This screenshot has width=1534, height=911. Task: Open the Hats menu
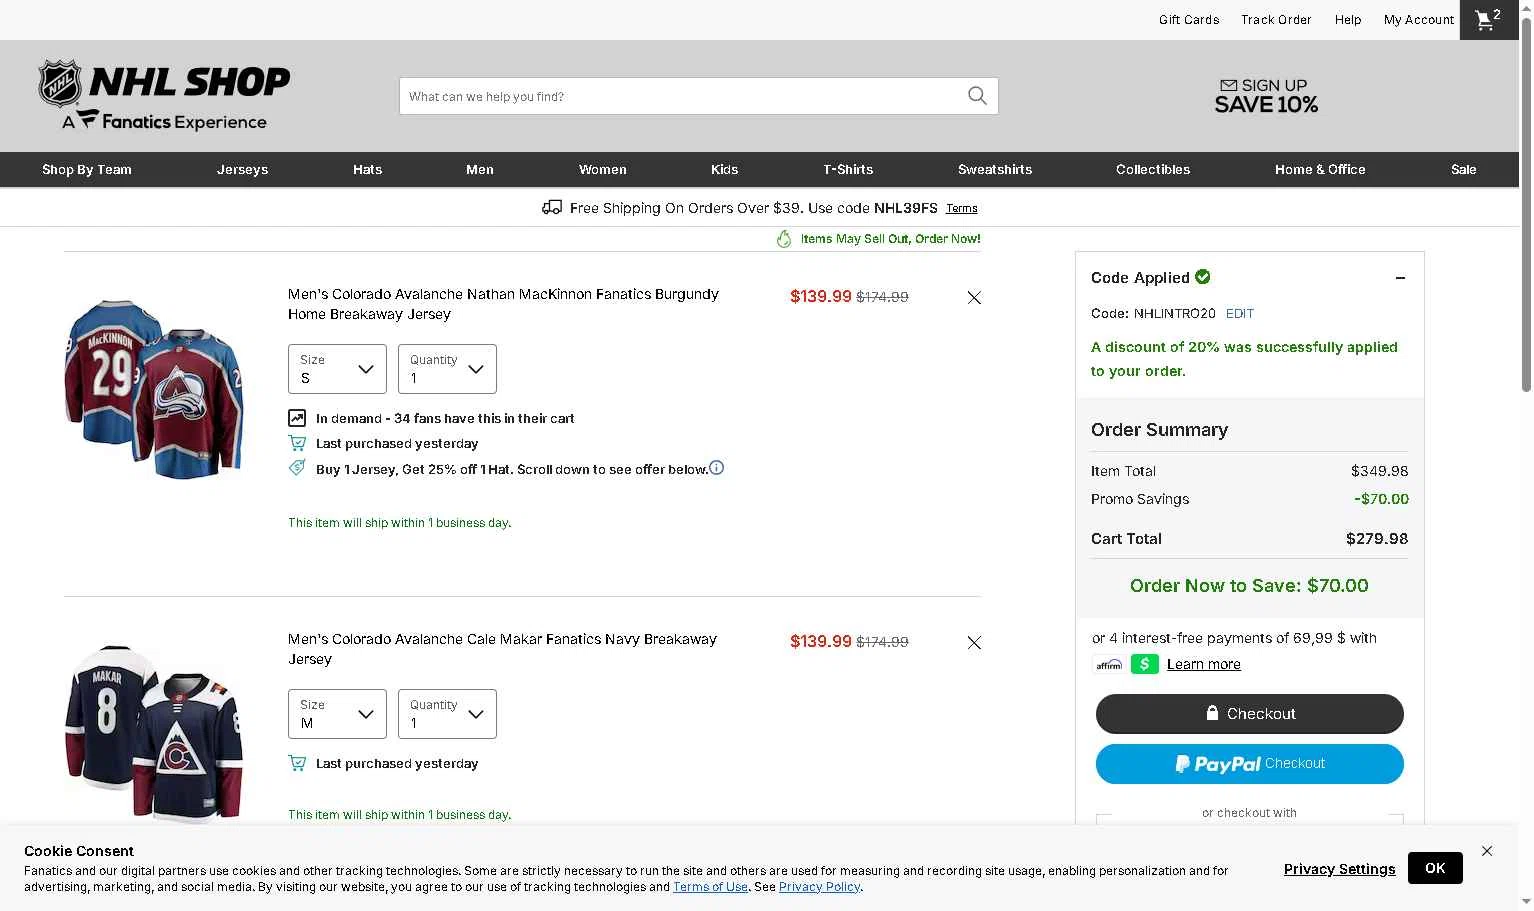pos(368,169)
